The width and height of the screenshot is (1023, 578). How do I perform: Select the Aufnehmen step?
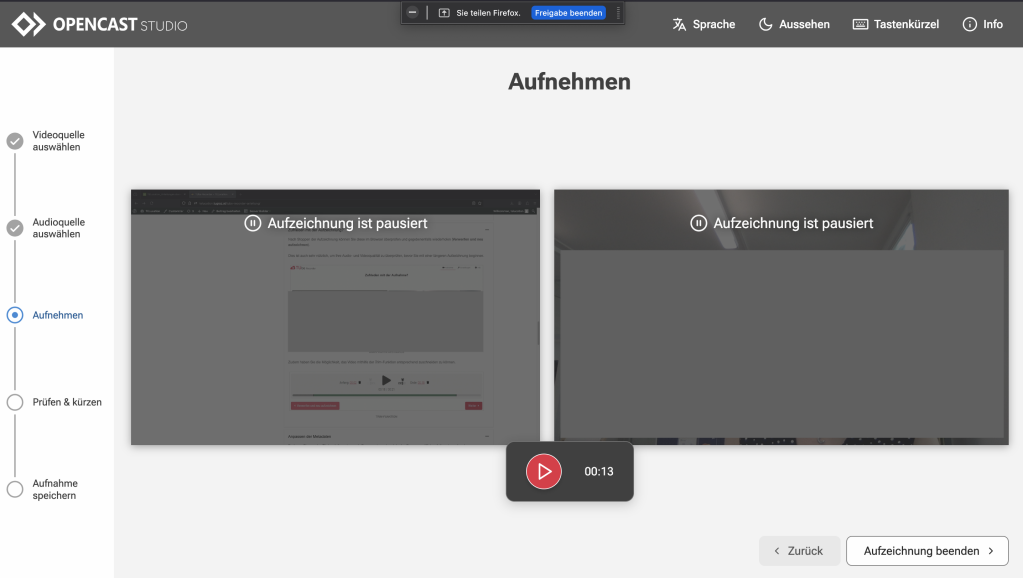click(45, 315)
